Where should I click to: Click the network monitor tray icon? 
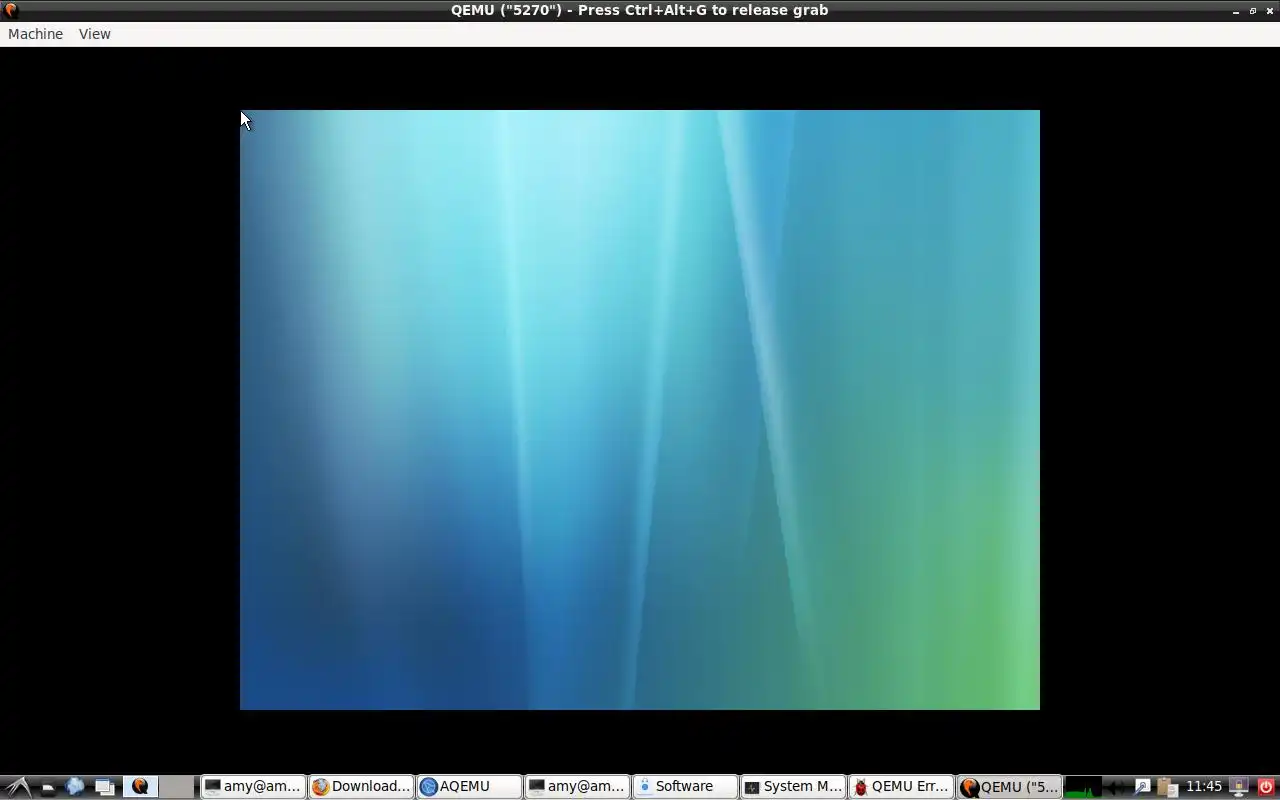pos(1239,787)
